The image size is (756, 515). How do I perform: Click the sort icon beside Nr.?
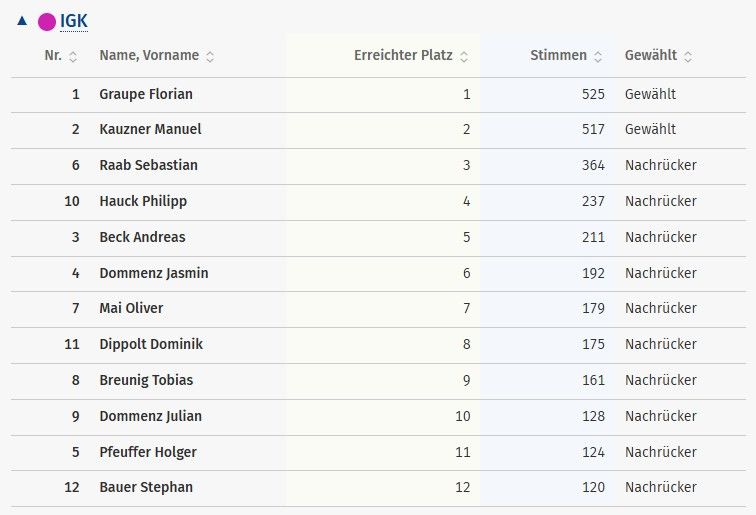(73, 56)
